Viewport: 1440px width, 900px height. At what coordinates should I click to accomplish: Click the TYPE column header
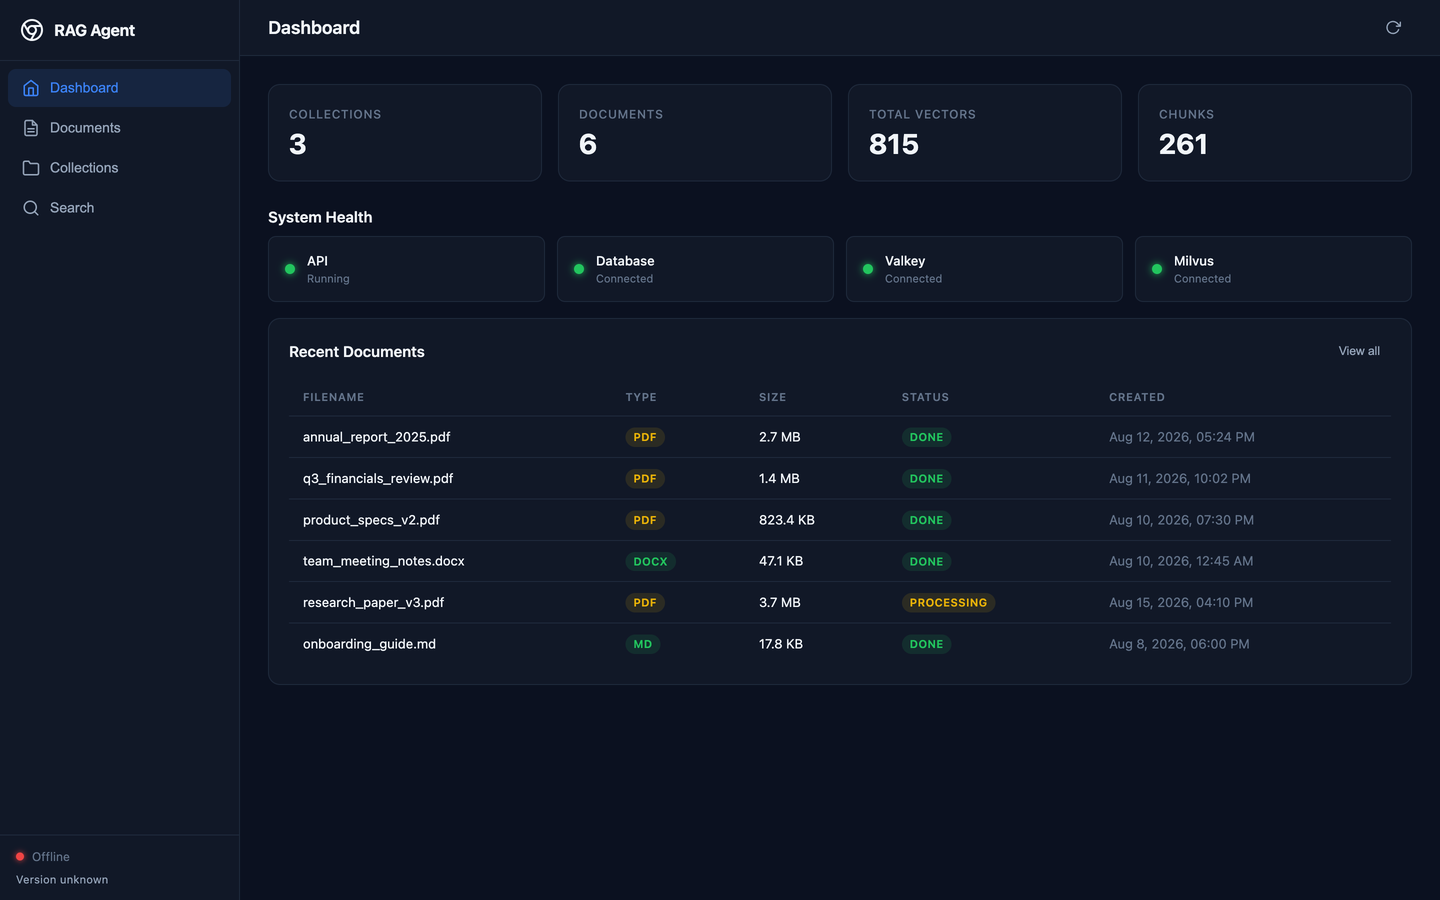point(641,397)
